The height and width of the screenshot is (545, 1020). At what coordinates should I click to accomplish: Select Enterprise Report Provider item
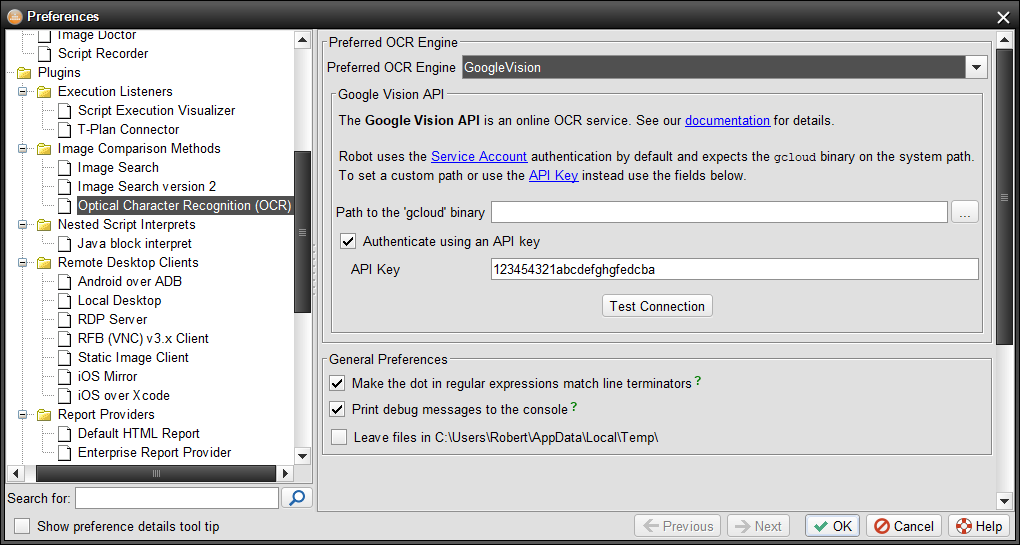click(154, 453)
